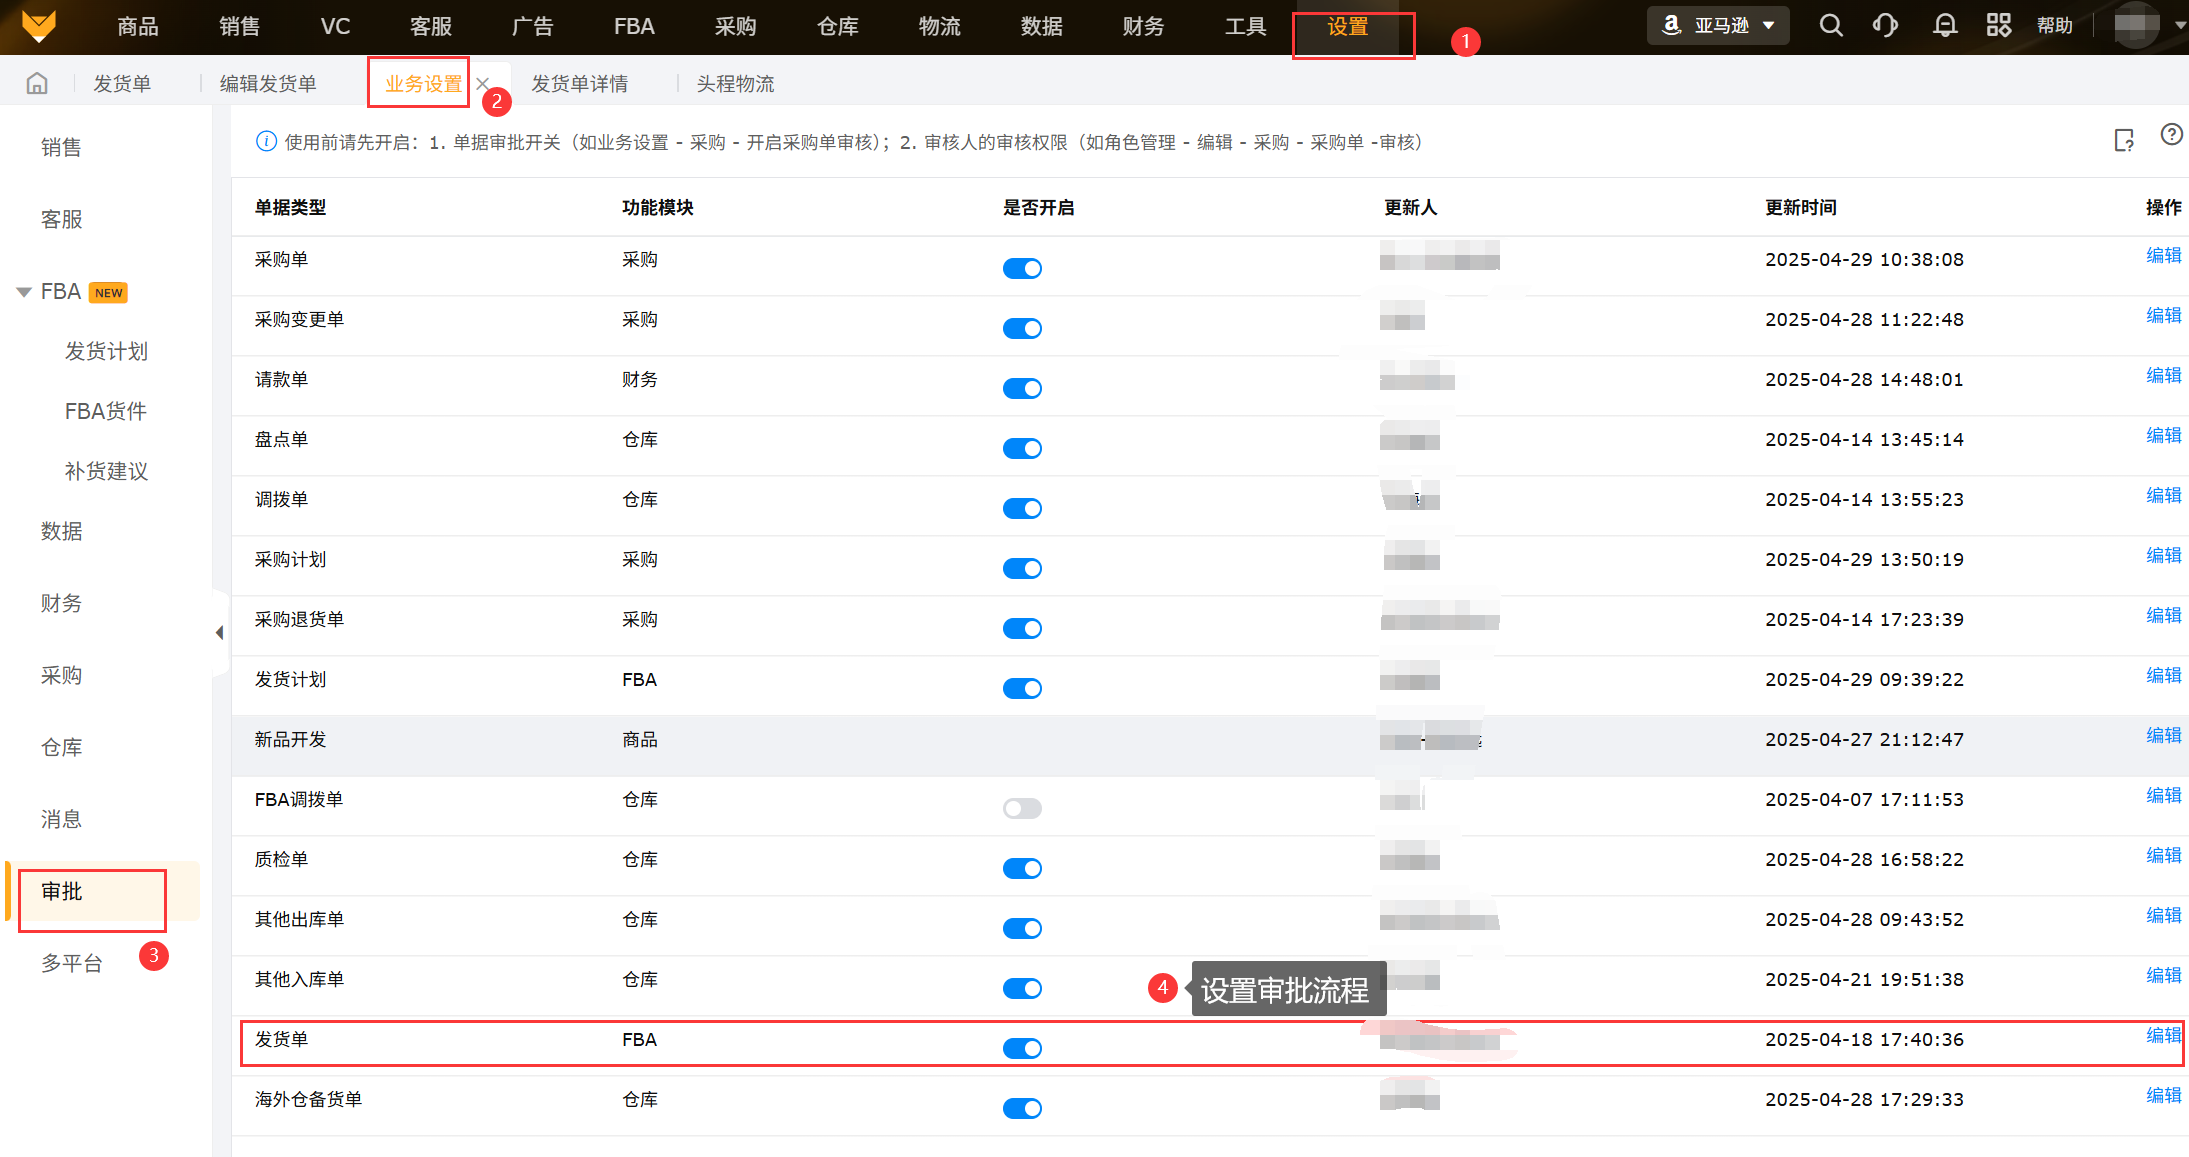2189x1157 pixels.
Task: Open 补货建议 under FBA sidebar
Action: click(x=106, y=472)
